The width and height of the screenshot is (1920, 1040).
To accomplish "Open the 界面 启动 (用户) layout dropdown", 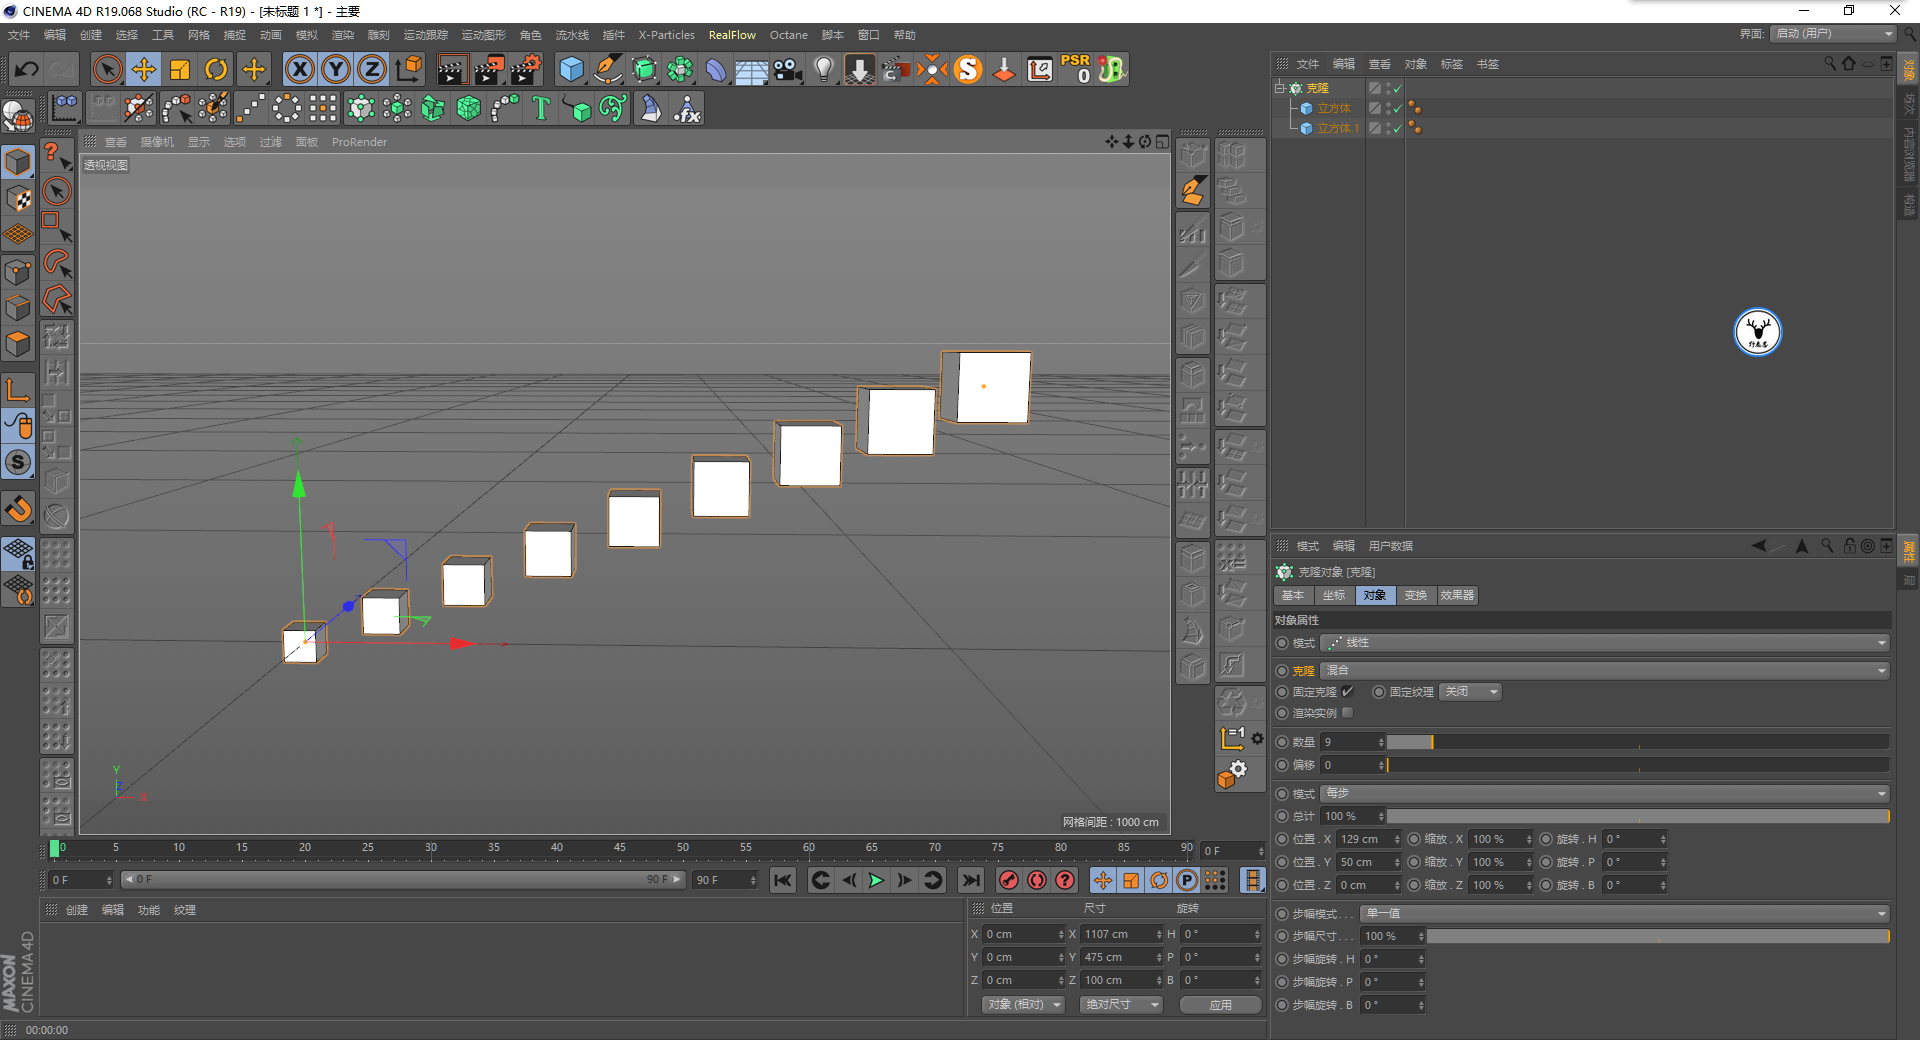I will coord(1834,34).
